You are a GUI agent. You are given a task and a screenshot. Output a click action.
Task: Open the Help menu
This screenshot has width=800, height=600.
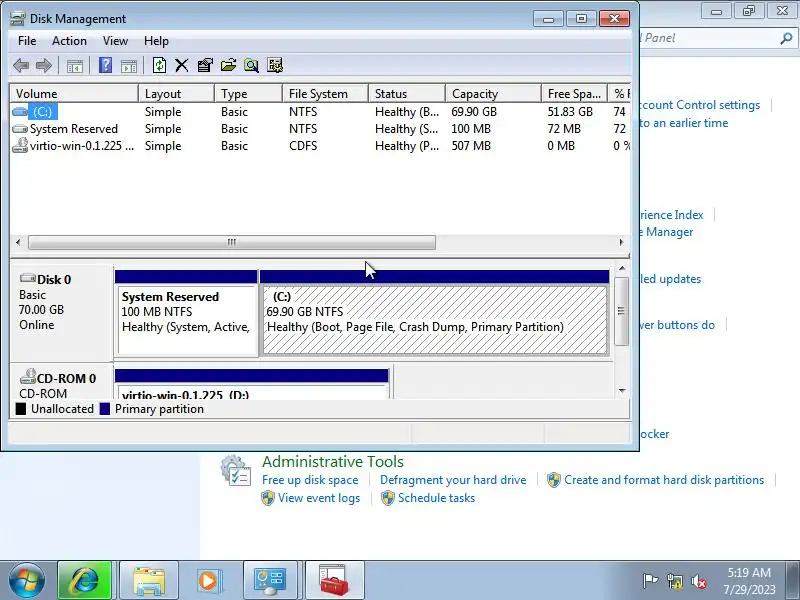point(156,41)
